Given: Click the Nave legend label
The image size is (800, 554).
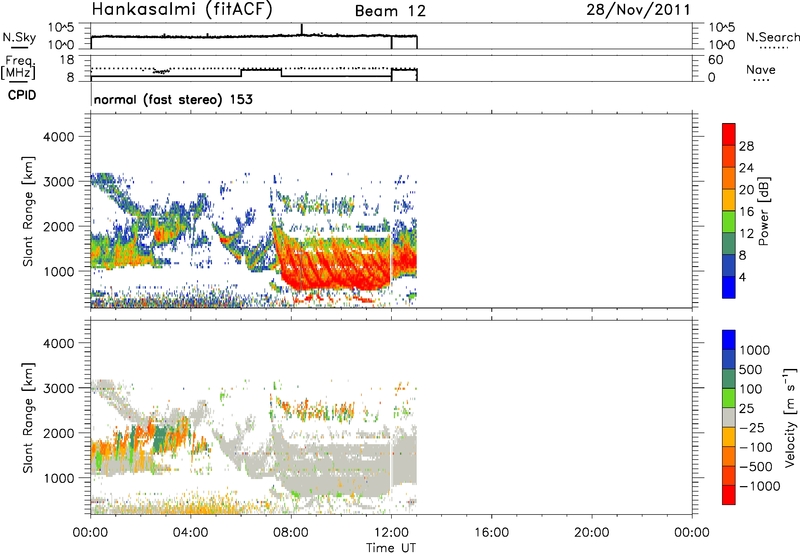Looking at the screenshot, I should tap(761, 69).
